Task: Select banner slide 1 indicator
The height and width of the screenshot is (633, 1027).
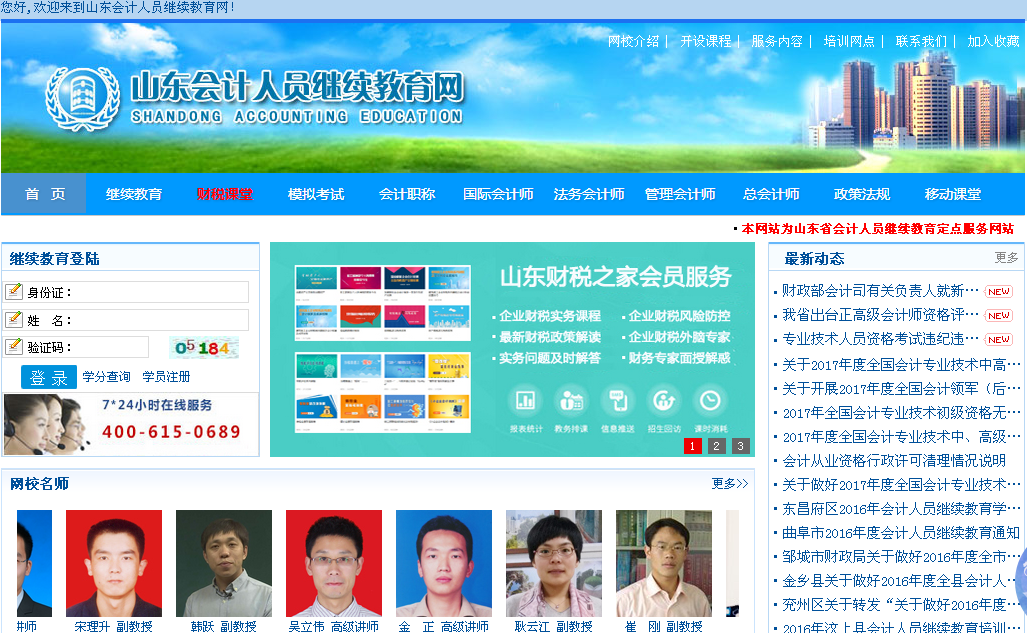Action: pos(693,446)
